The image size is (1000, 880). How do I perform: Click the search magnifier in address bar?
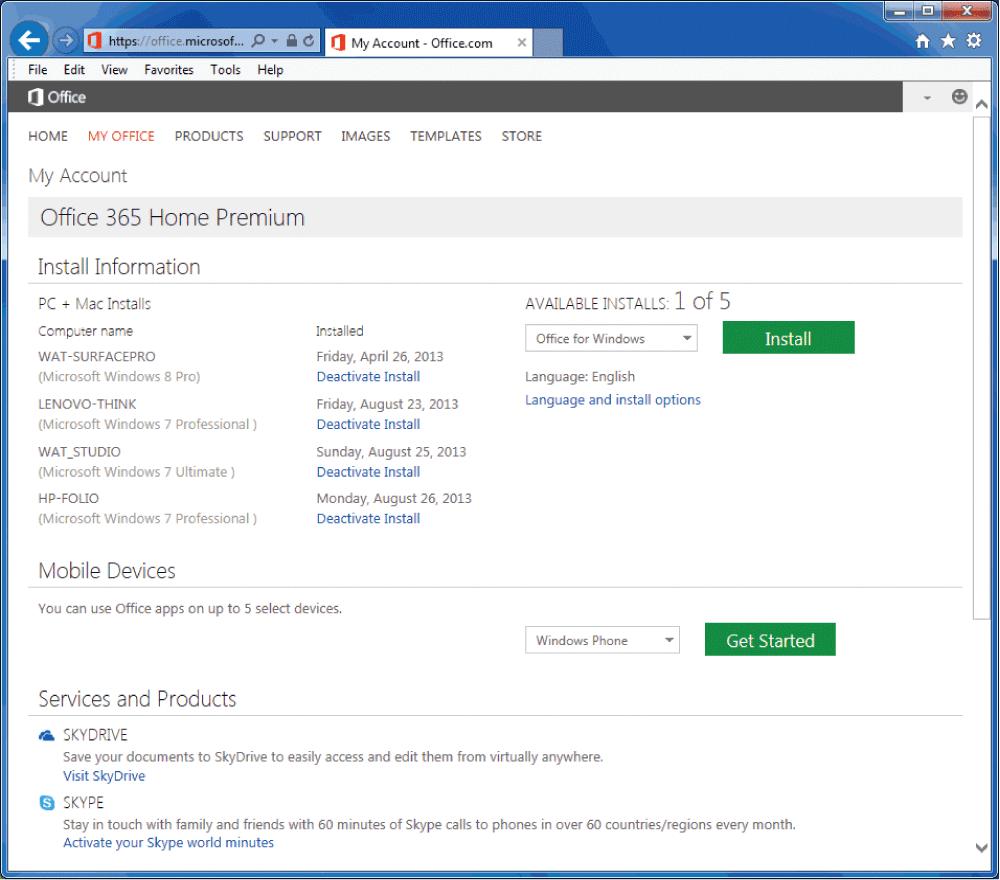click(x=258, y=41)
